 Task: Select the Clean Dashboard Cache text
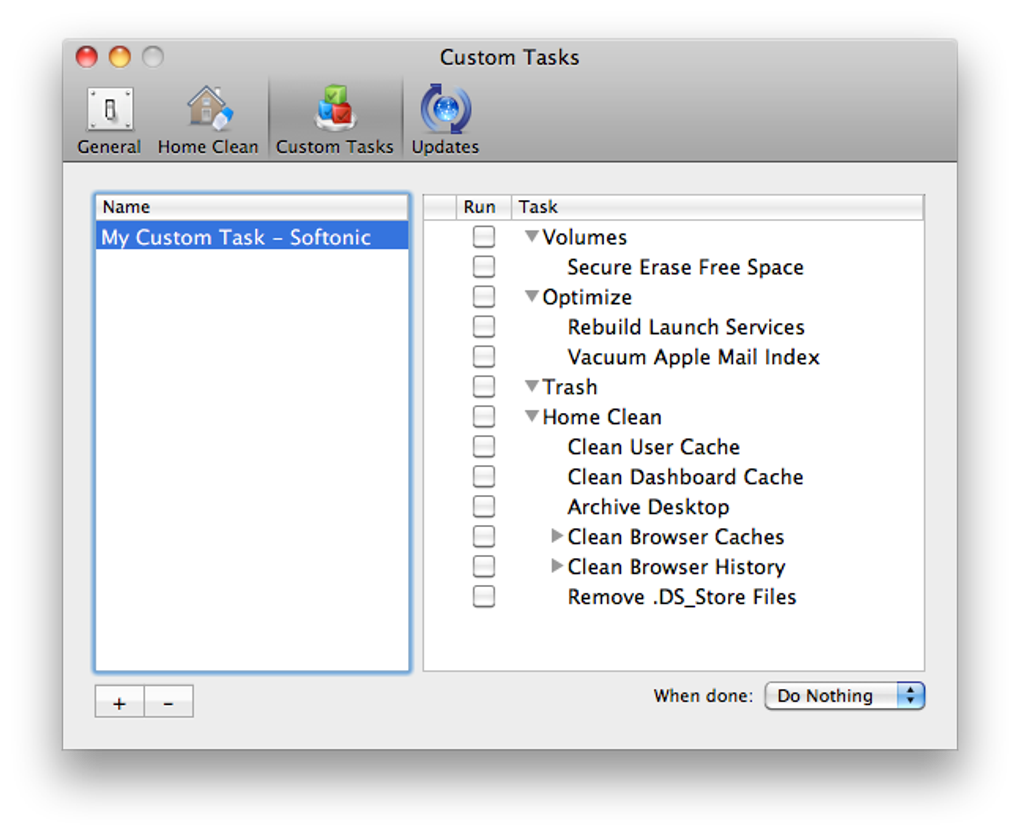[x=686, y=477]
